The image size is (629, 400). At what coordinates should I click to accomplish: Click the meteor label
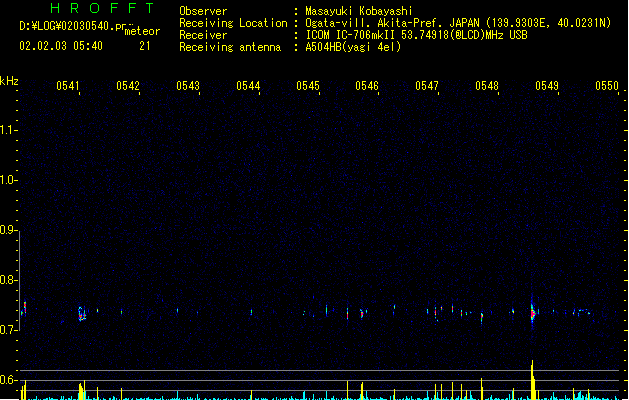pyautogui.click(x=142, y=31)
